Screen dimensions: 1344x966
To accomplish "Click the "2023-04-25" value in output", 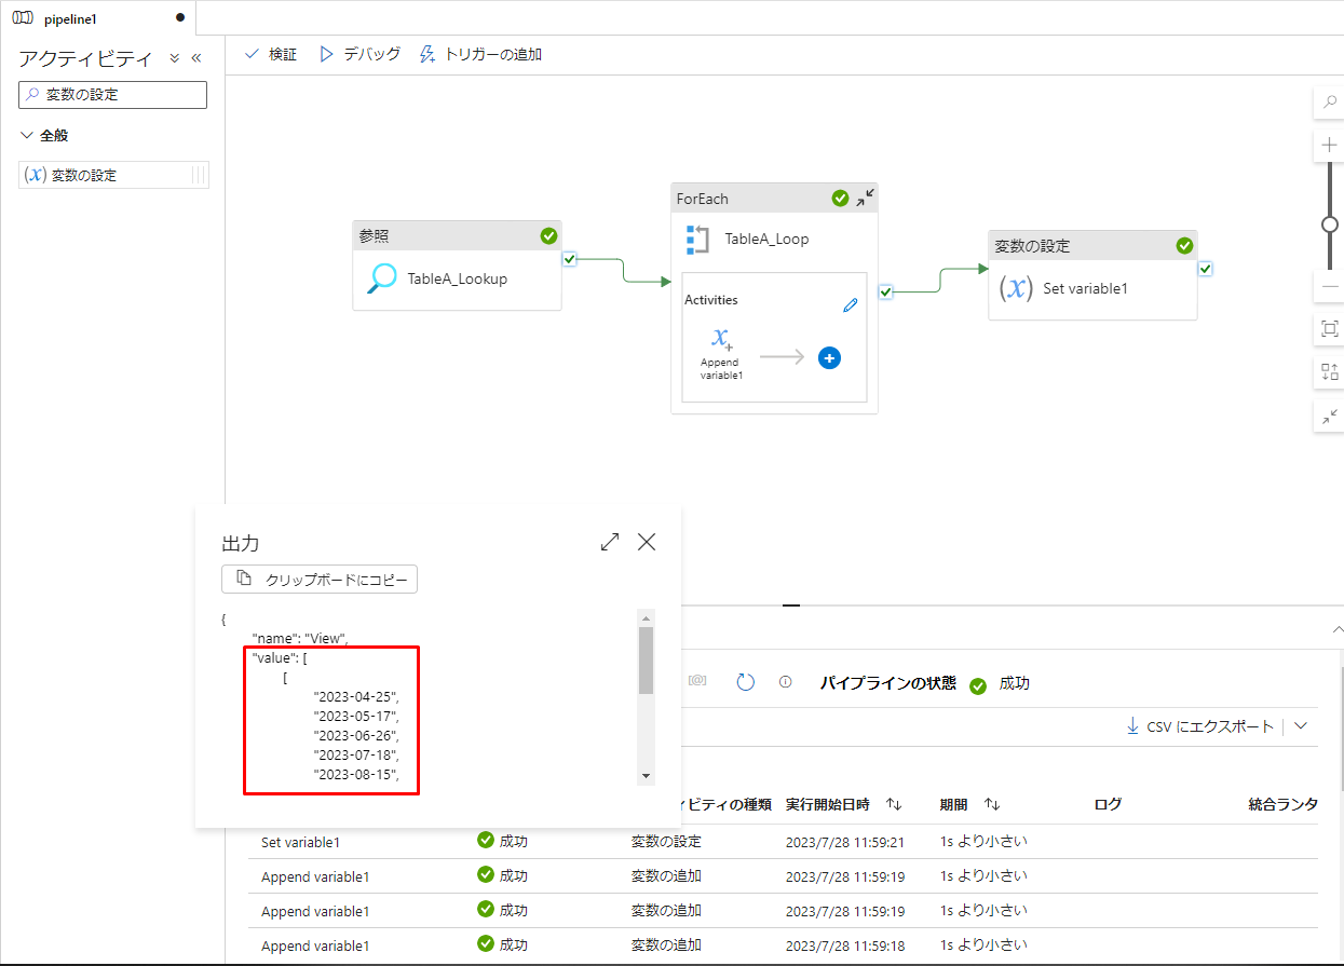I will (x=356, y=697).
